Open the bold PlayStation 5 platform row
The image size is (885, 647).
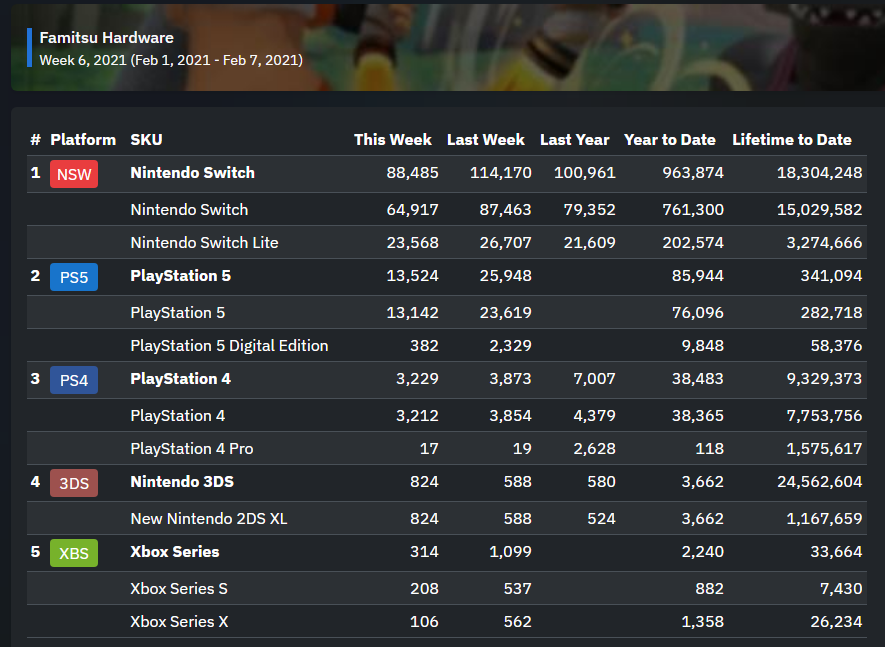[x=446, y=277]
